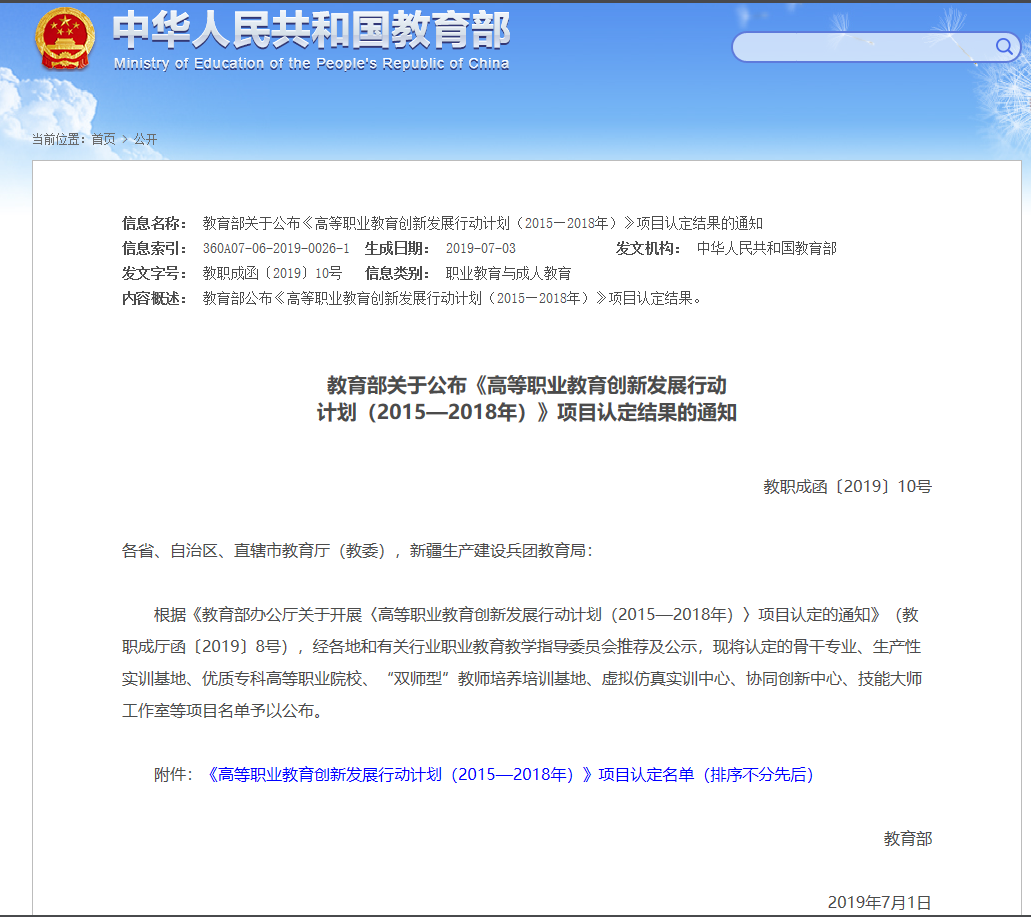Click the 职业教育与成人教育 category value
The height and width of the screenshot is (917, 1031).
pyautogui.click(x=508, y=273)
